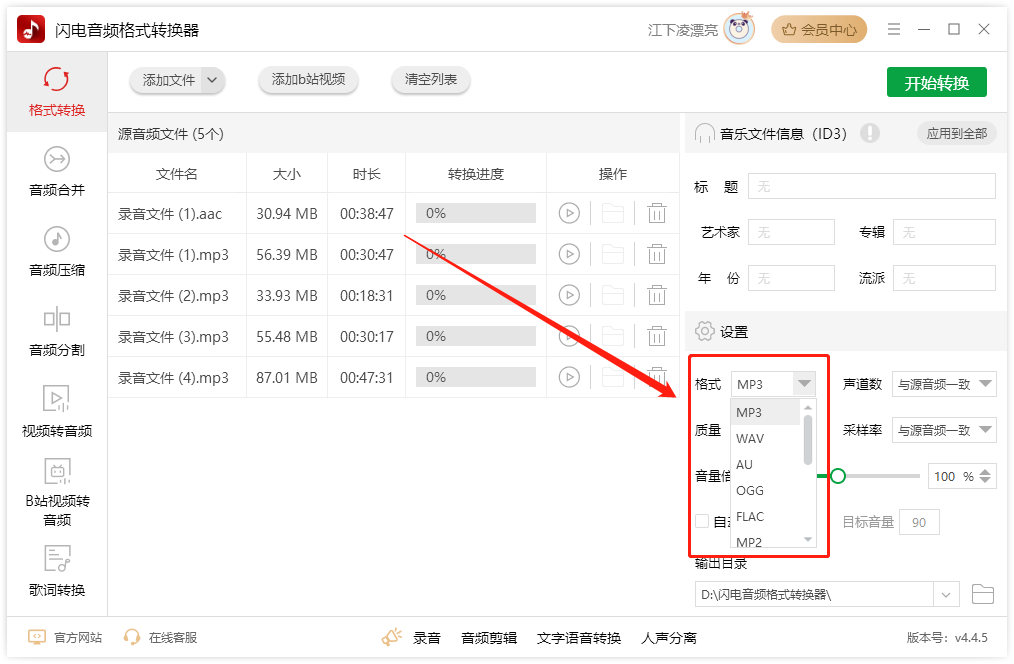Open the 声道数 channel count dropdown
Image resolution: width=1014 pixels, height=664 pixels.
pos(943,384)
